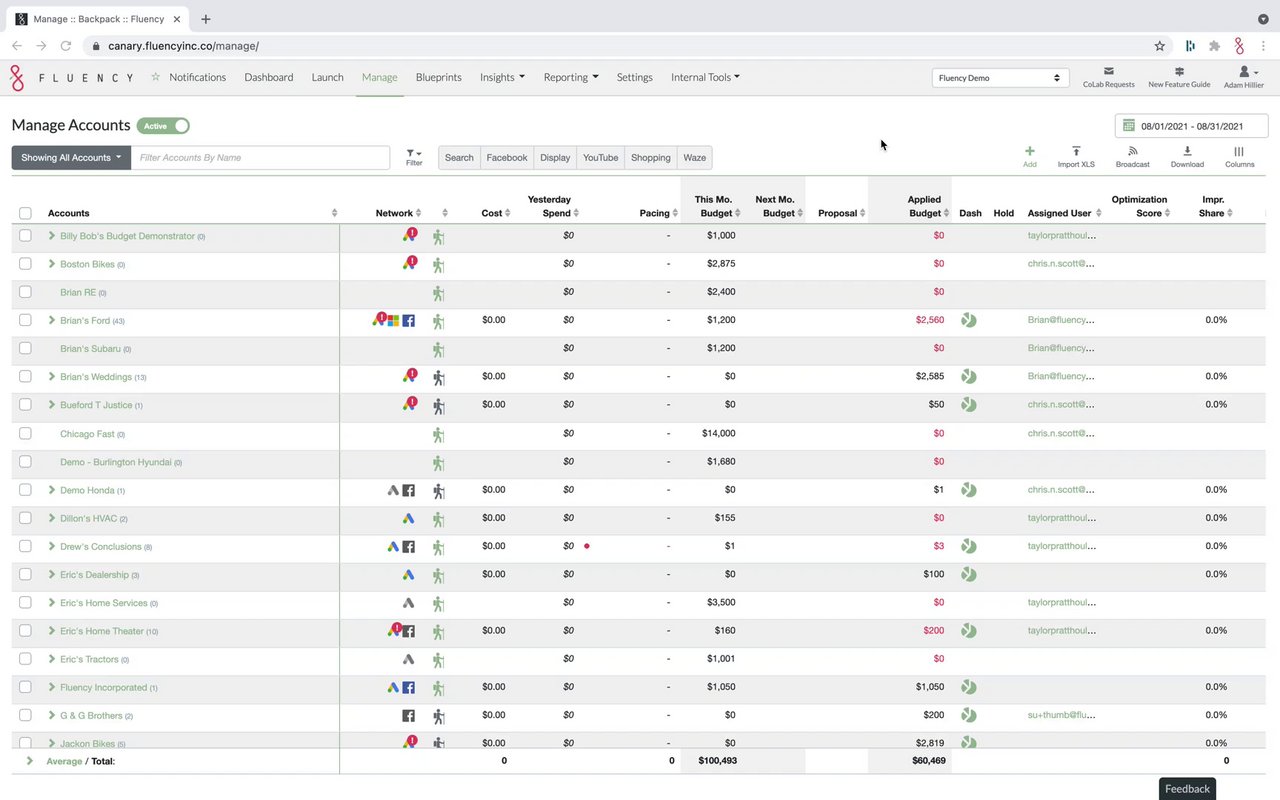
Task: Open the date range picker field
Action: [1191, 126]
